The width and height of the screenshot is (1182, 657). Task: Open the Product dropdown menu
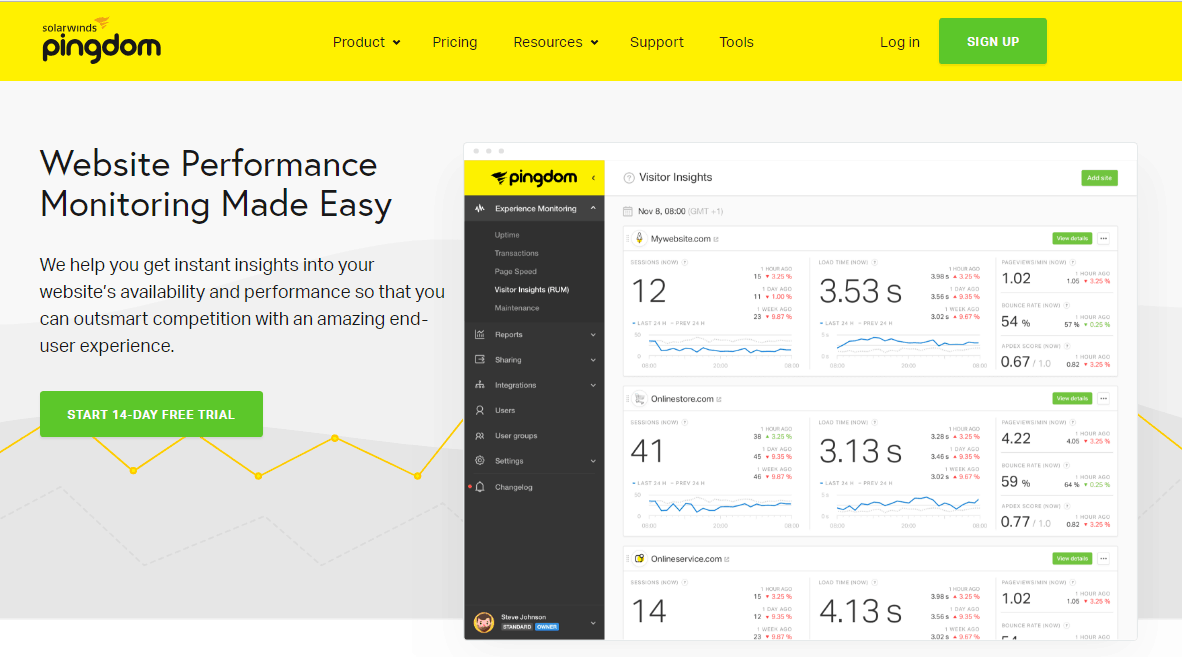[x=366, y=42]
